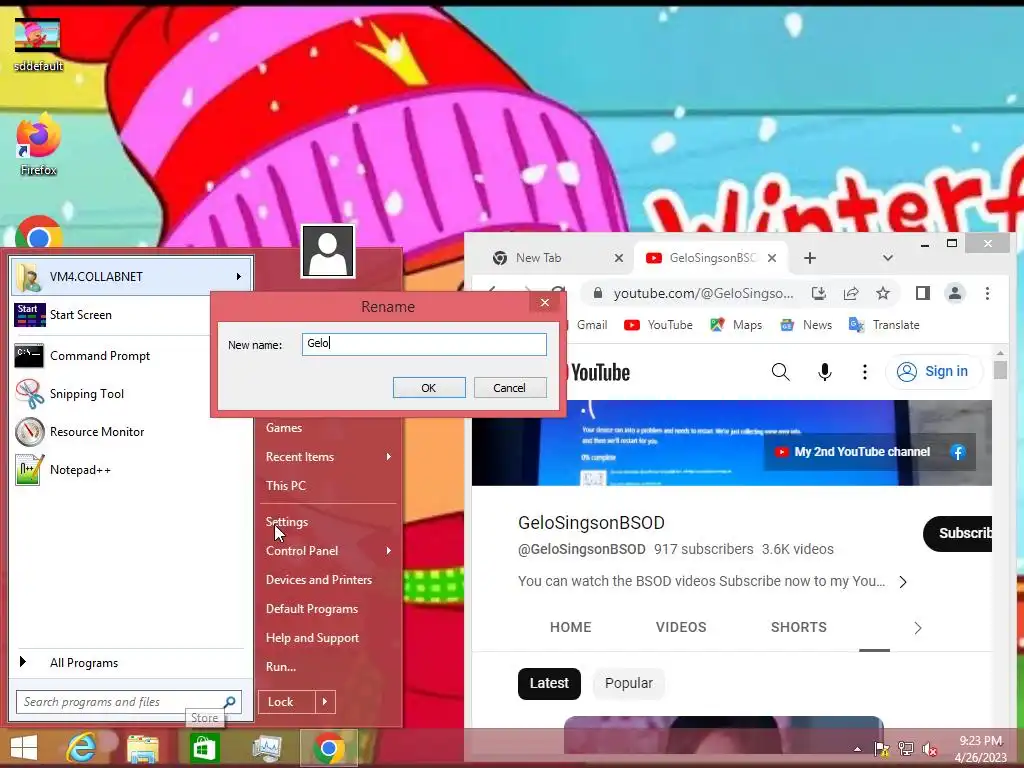Select the Popular filter chip

pyautogui.click(x=628, y=683)
